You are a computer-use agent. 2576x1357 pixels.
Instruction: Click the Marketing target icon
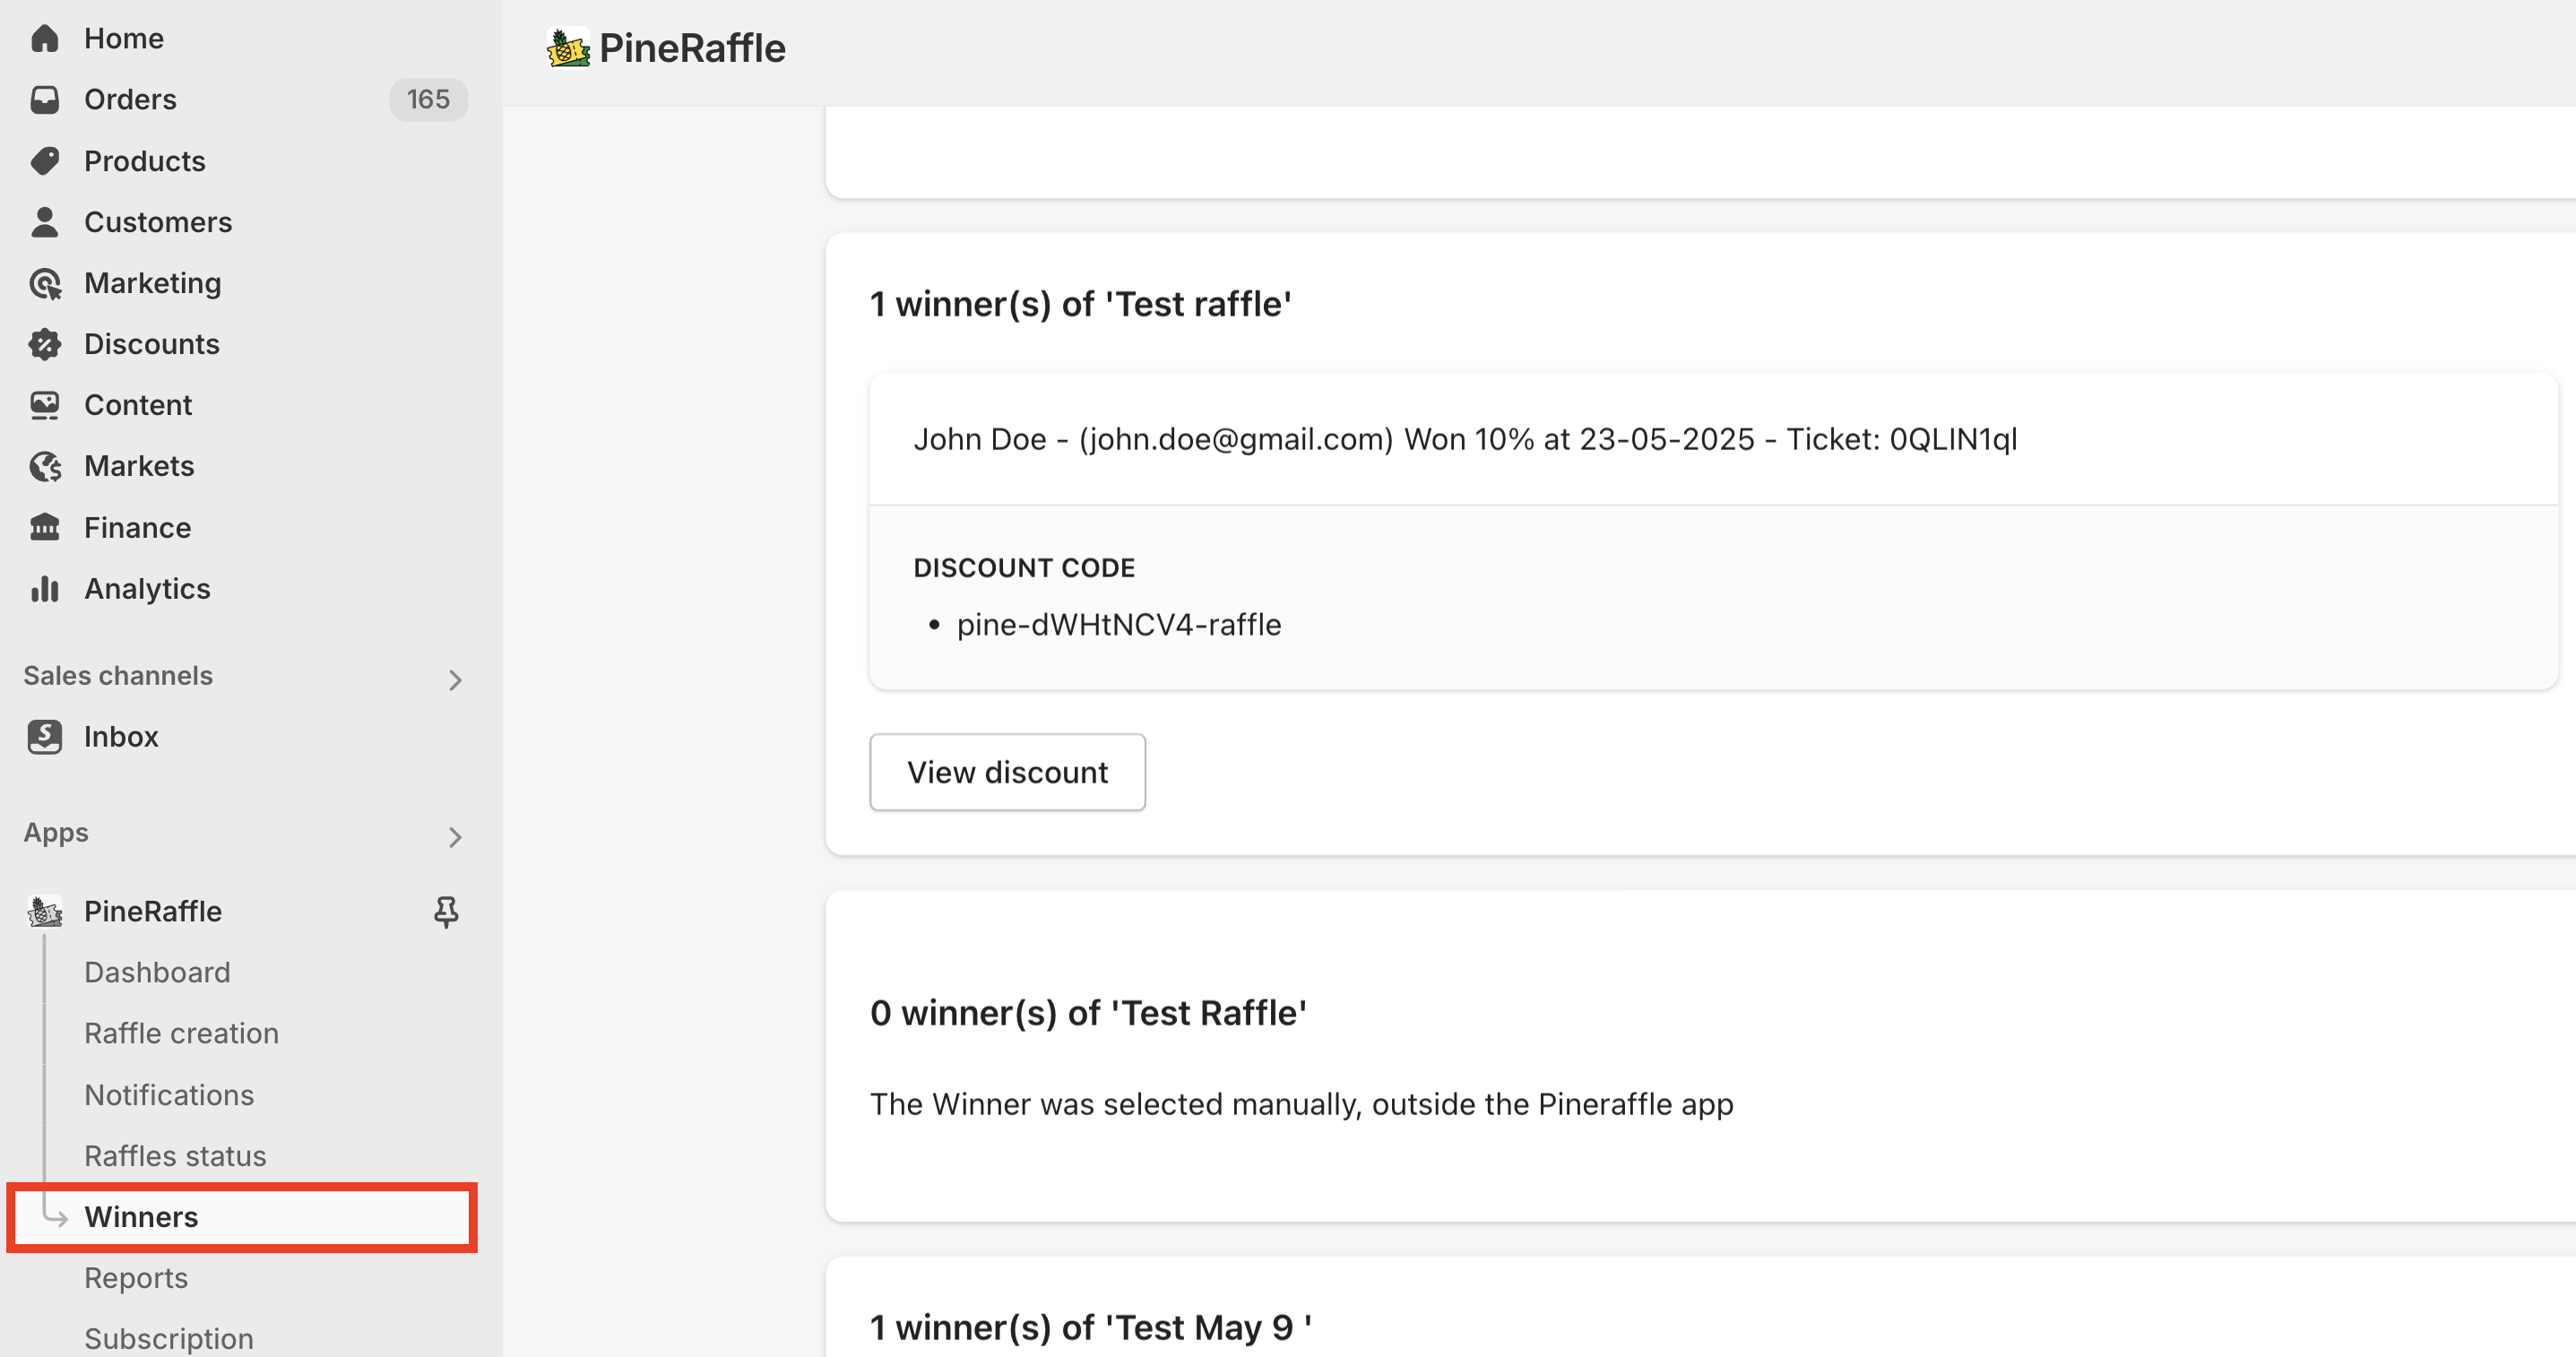(45, 283)
